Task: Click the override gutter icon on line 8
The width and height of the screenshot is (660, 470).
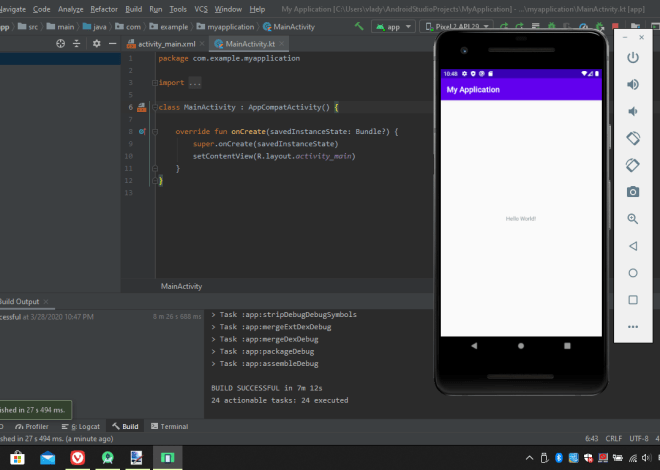Action: pos(142,132)
